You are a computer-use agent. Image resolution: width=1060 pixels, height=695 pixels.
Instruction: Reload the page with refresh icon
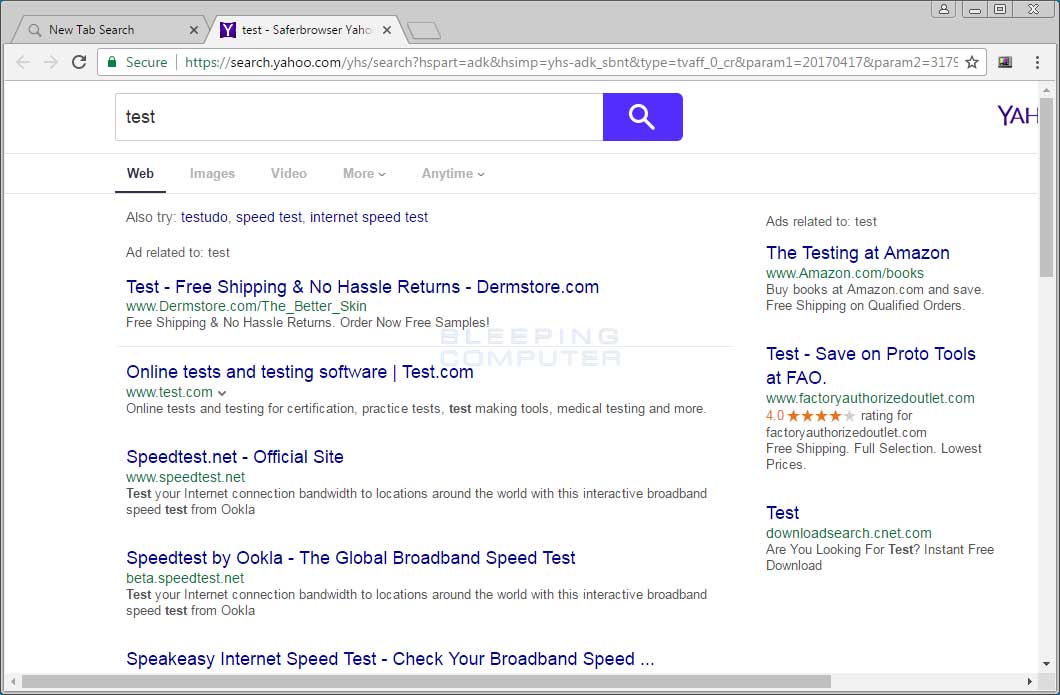(x=79, y=62)
